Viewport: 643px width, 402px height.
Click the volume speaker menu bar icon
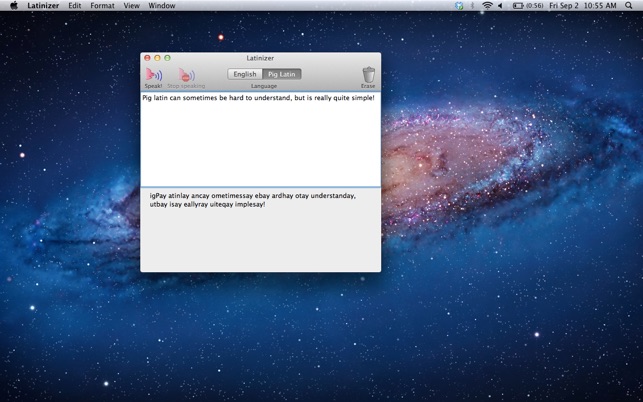(x=500, y=6)
